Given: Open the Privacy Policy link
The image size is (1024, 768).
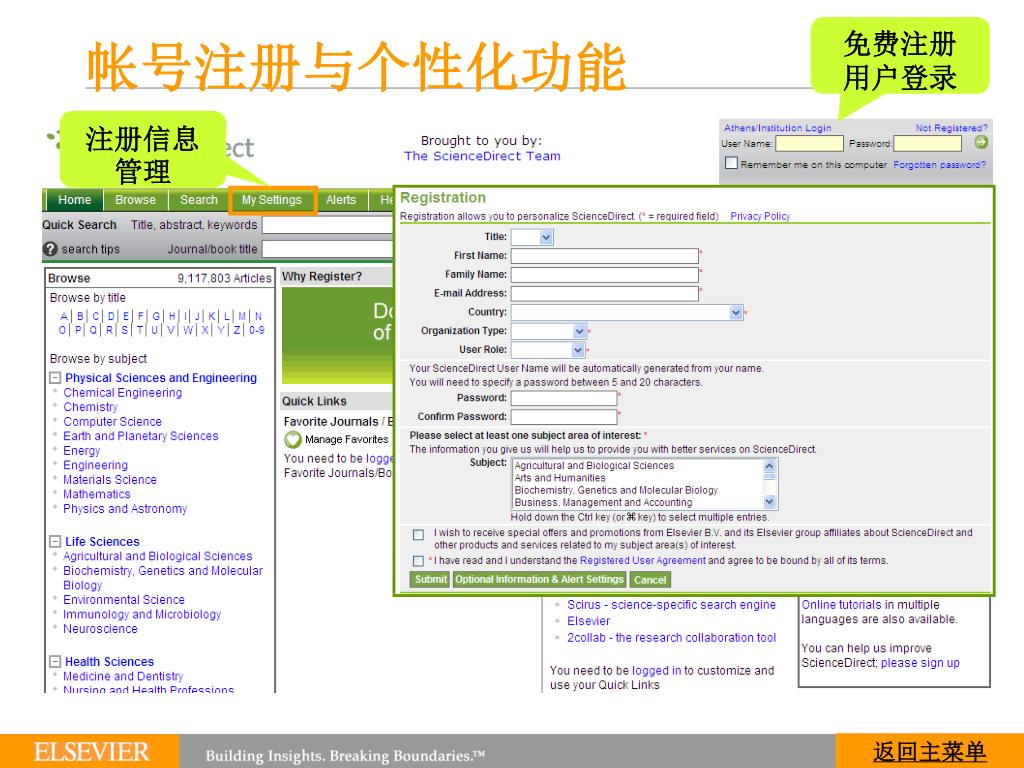Looking at the screenshot, I should click(760, 216).
